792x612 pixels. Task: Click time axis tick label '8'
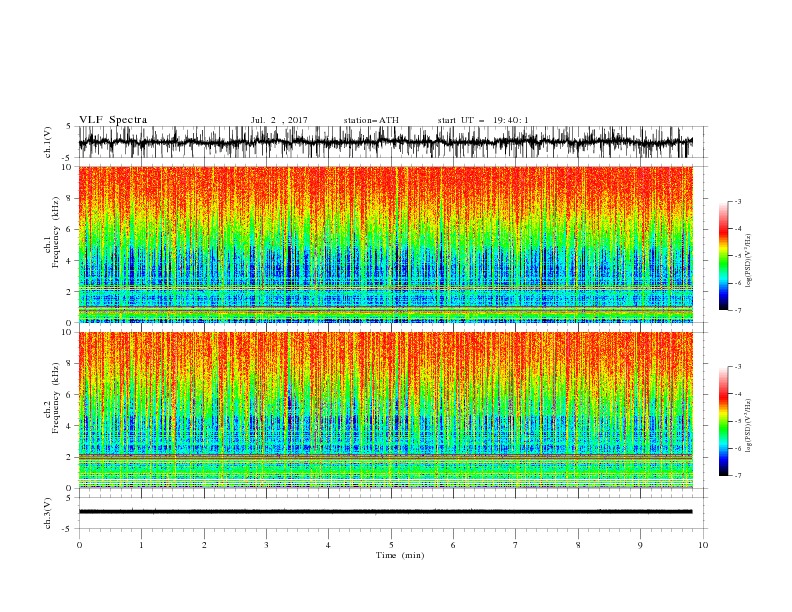point(578,545)
